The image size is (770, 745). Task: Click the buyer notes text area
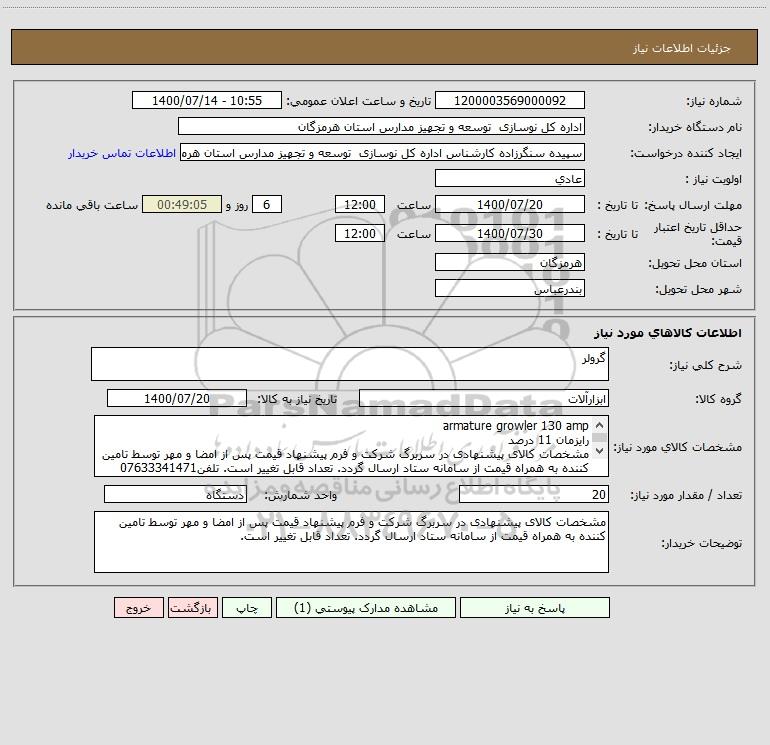click(x=351, y=542)
